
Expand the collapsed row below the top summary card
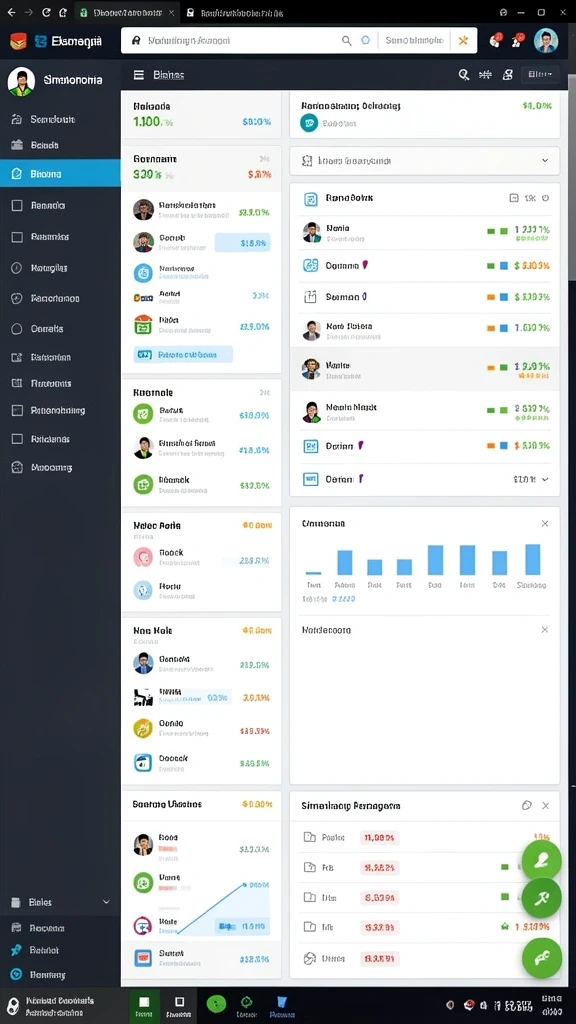[x=424, y=161]
